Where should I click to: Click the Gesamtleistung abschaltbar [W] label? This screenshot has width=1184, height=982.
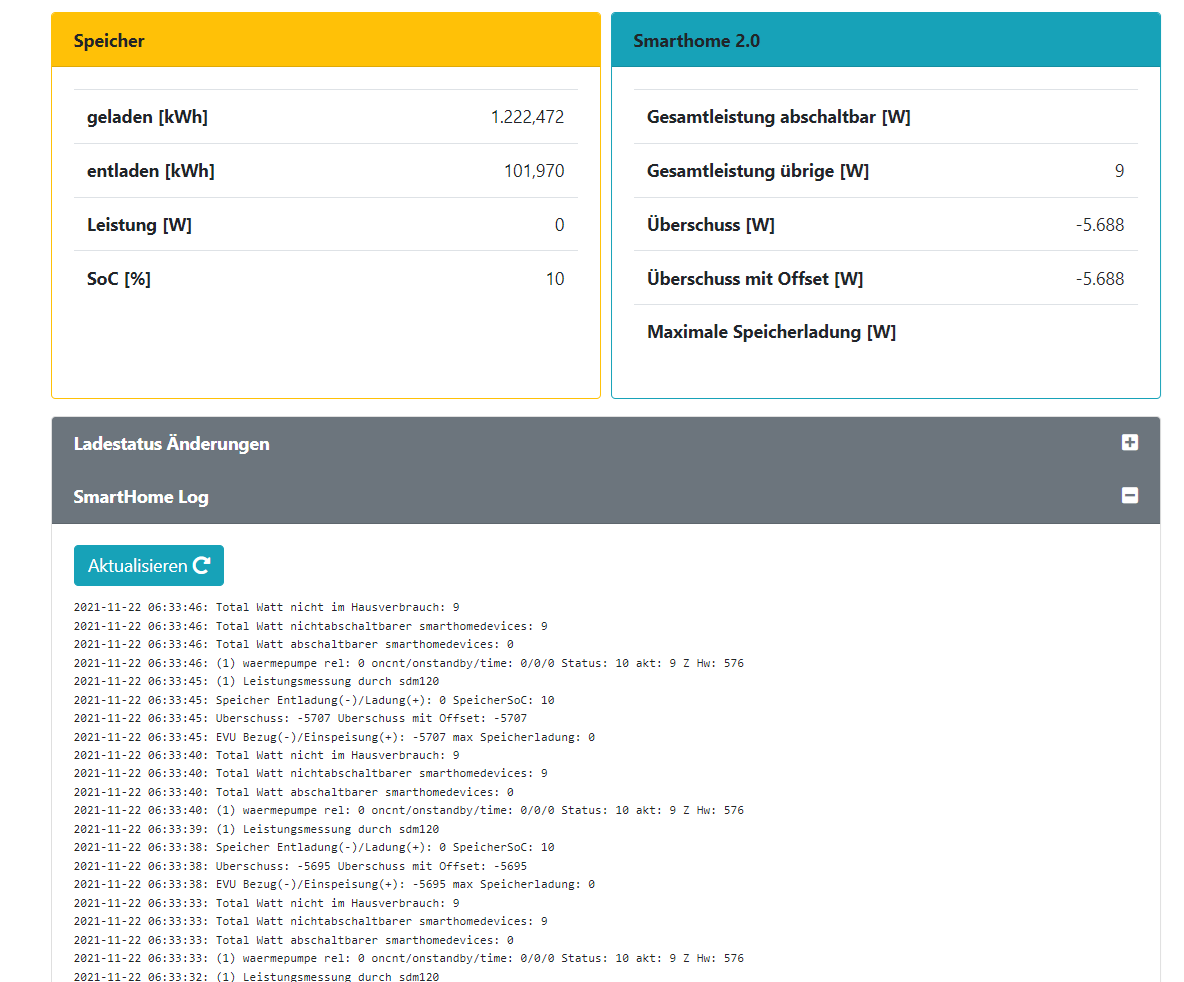pyautogui.click(x=778, y=117)
